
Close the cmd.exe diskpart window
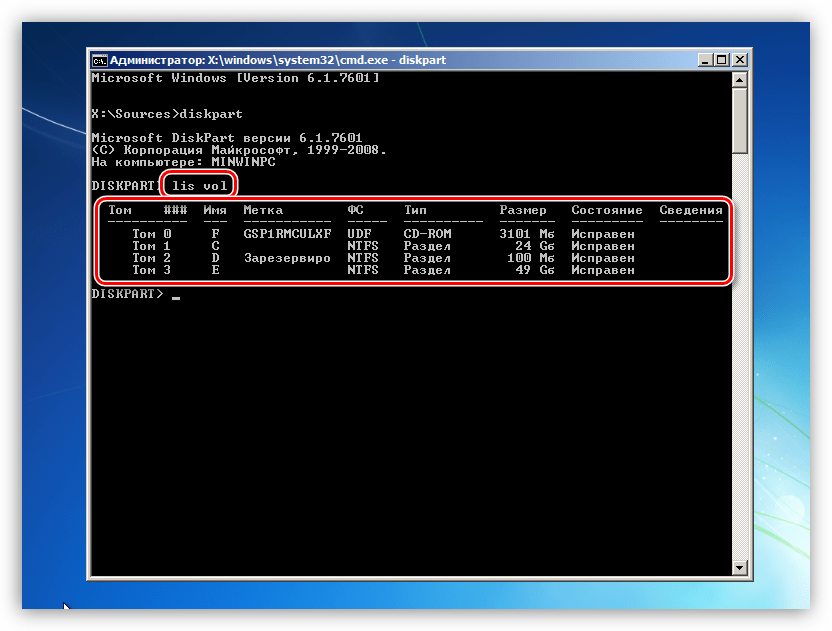click(x=740, y=60)
